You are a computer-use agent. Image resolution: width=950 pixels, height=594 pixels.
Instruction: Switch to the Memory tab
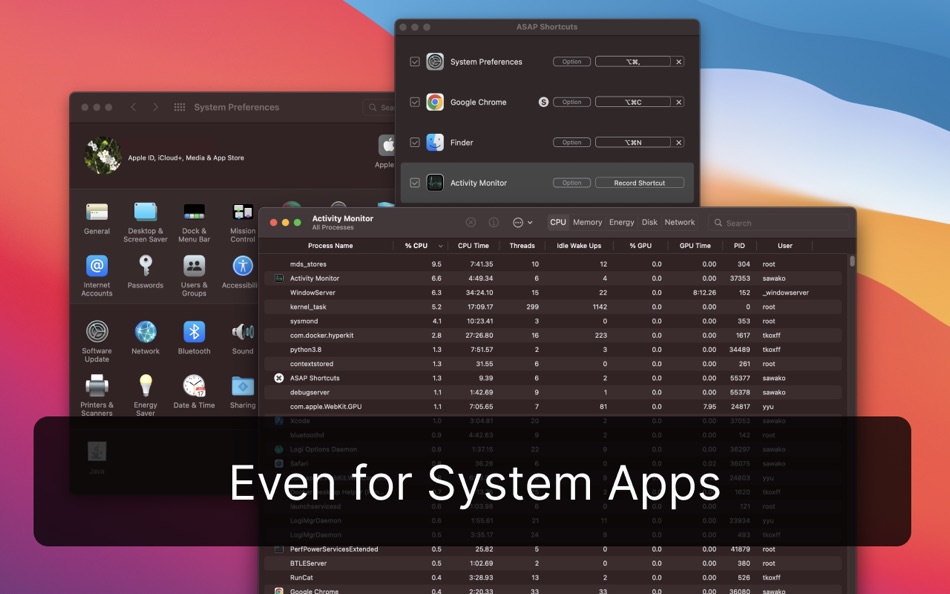click(x=588, y=222)
